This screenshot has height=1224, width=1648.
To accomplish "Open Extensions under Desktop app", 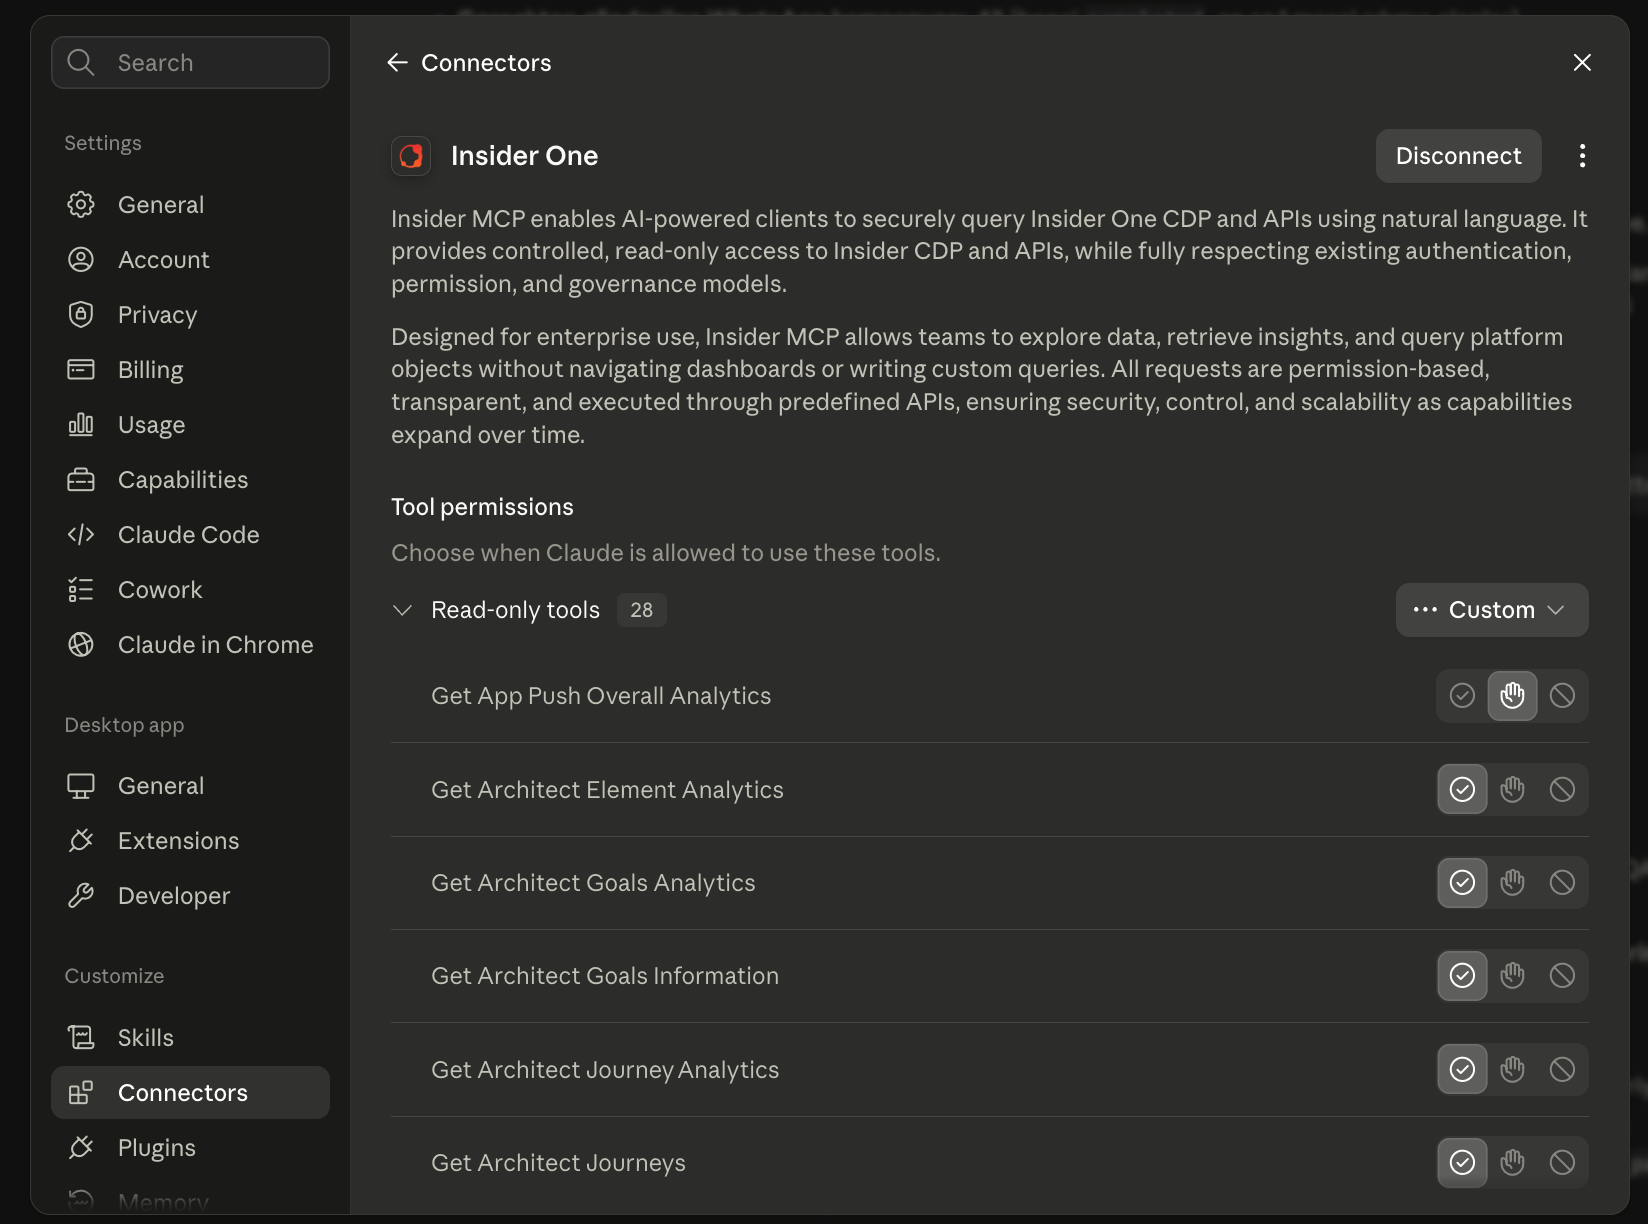I will coord(190,840).
